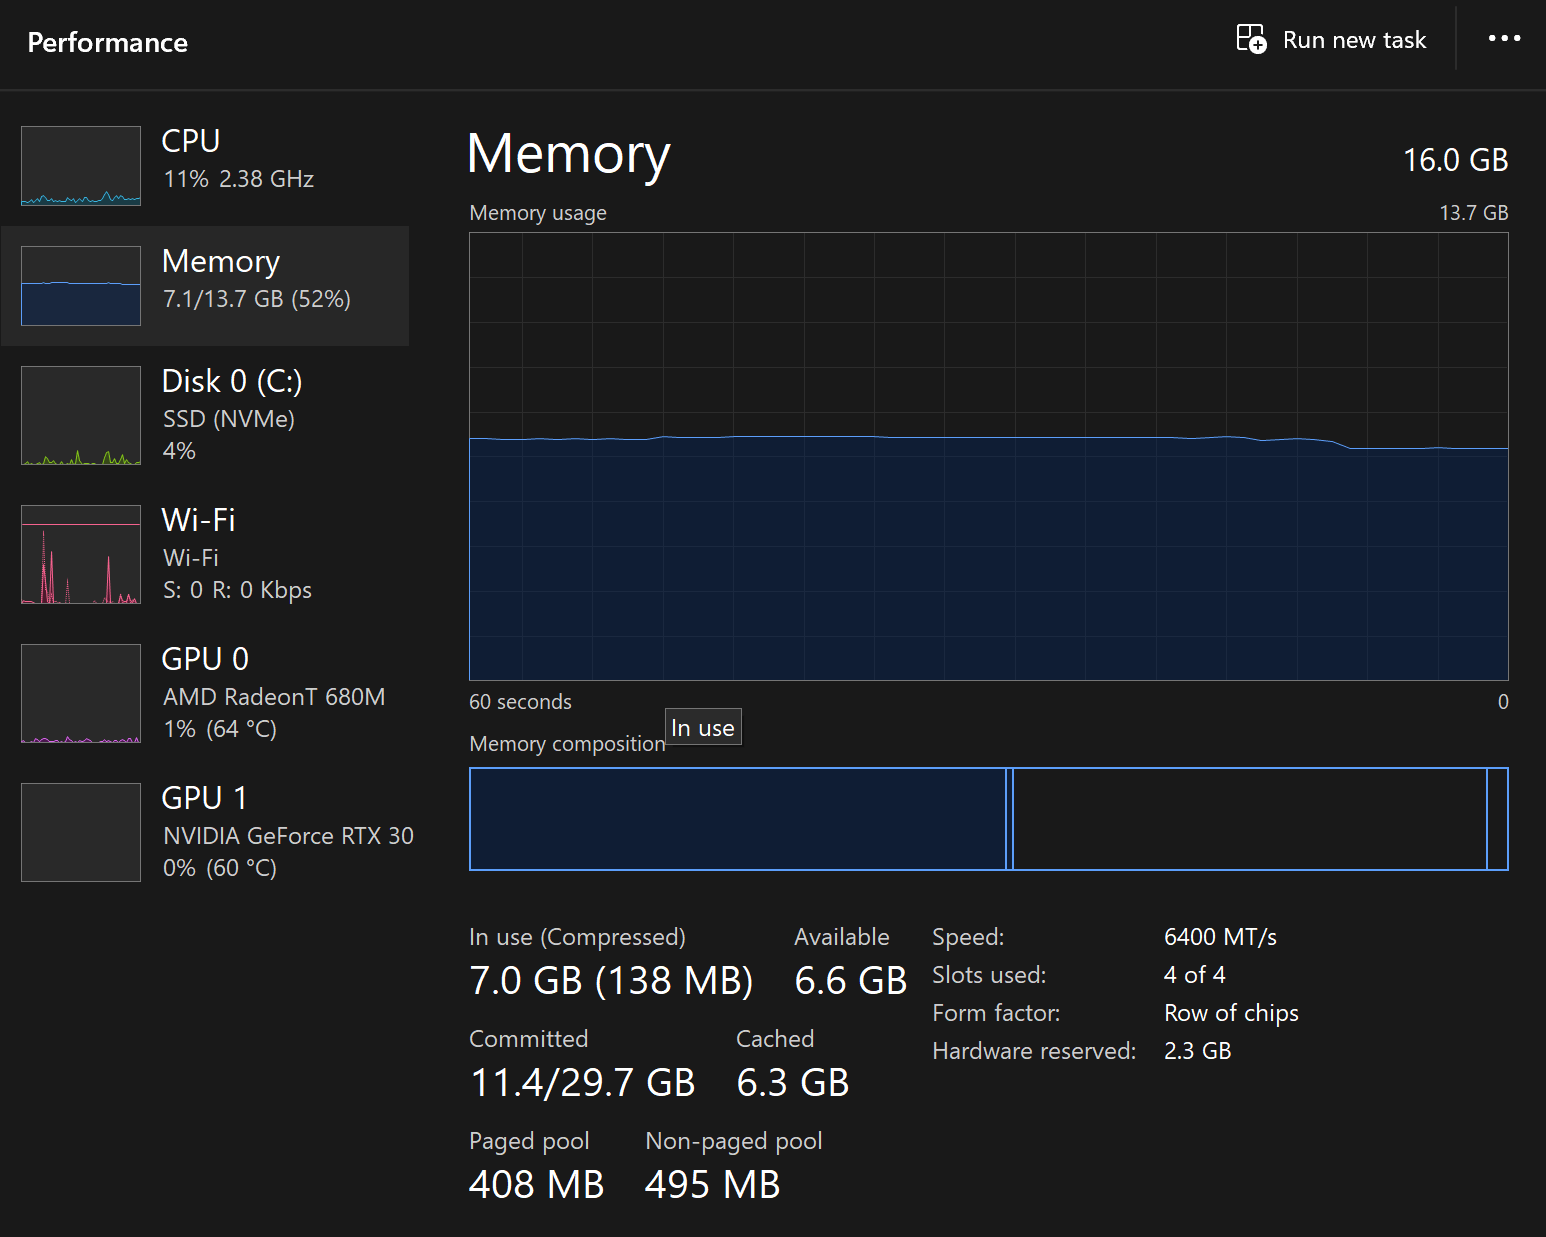Click the S: 0 R: 0 Kbps reading
This screenshot has height=1237, width=1546.
[237, 590]
